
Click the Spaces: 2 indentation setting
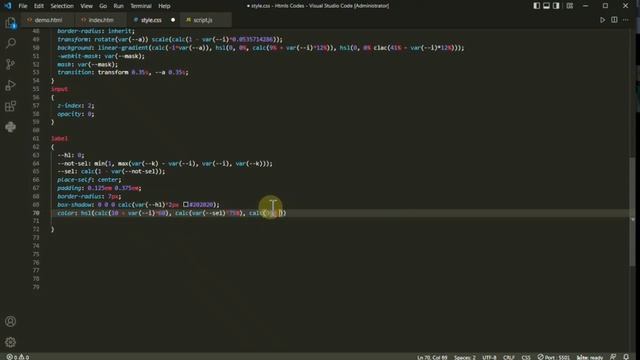click(465, 357)
